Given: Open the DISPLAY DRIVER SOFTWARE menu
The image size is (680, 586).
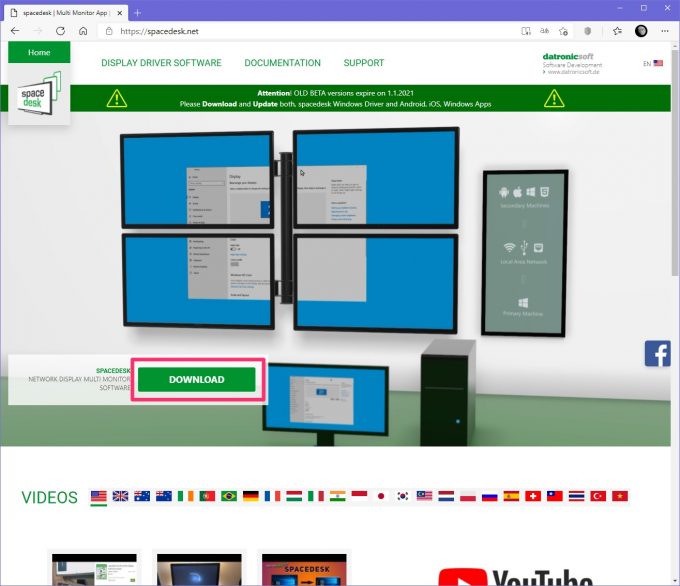Looking at the screenshot, I should pos(161,63).
